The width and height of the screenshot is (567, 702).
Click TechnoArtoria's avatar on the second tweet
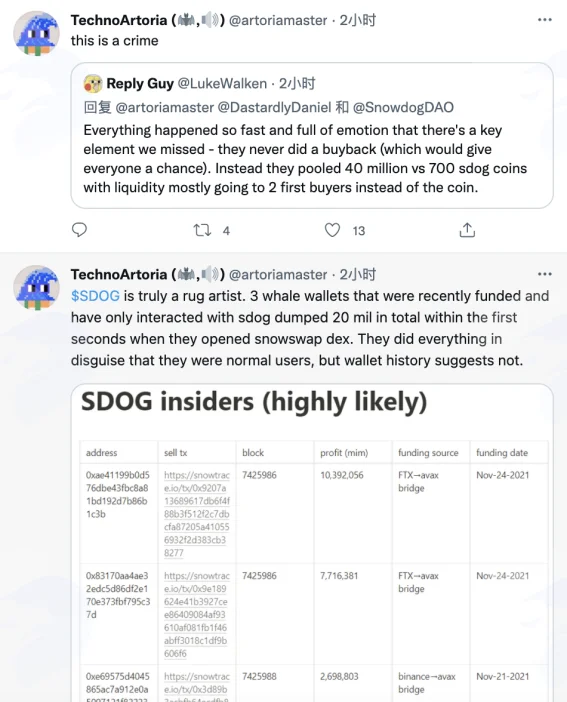tap(36, 288)
